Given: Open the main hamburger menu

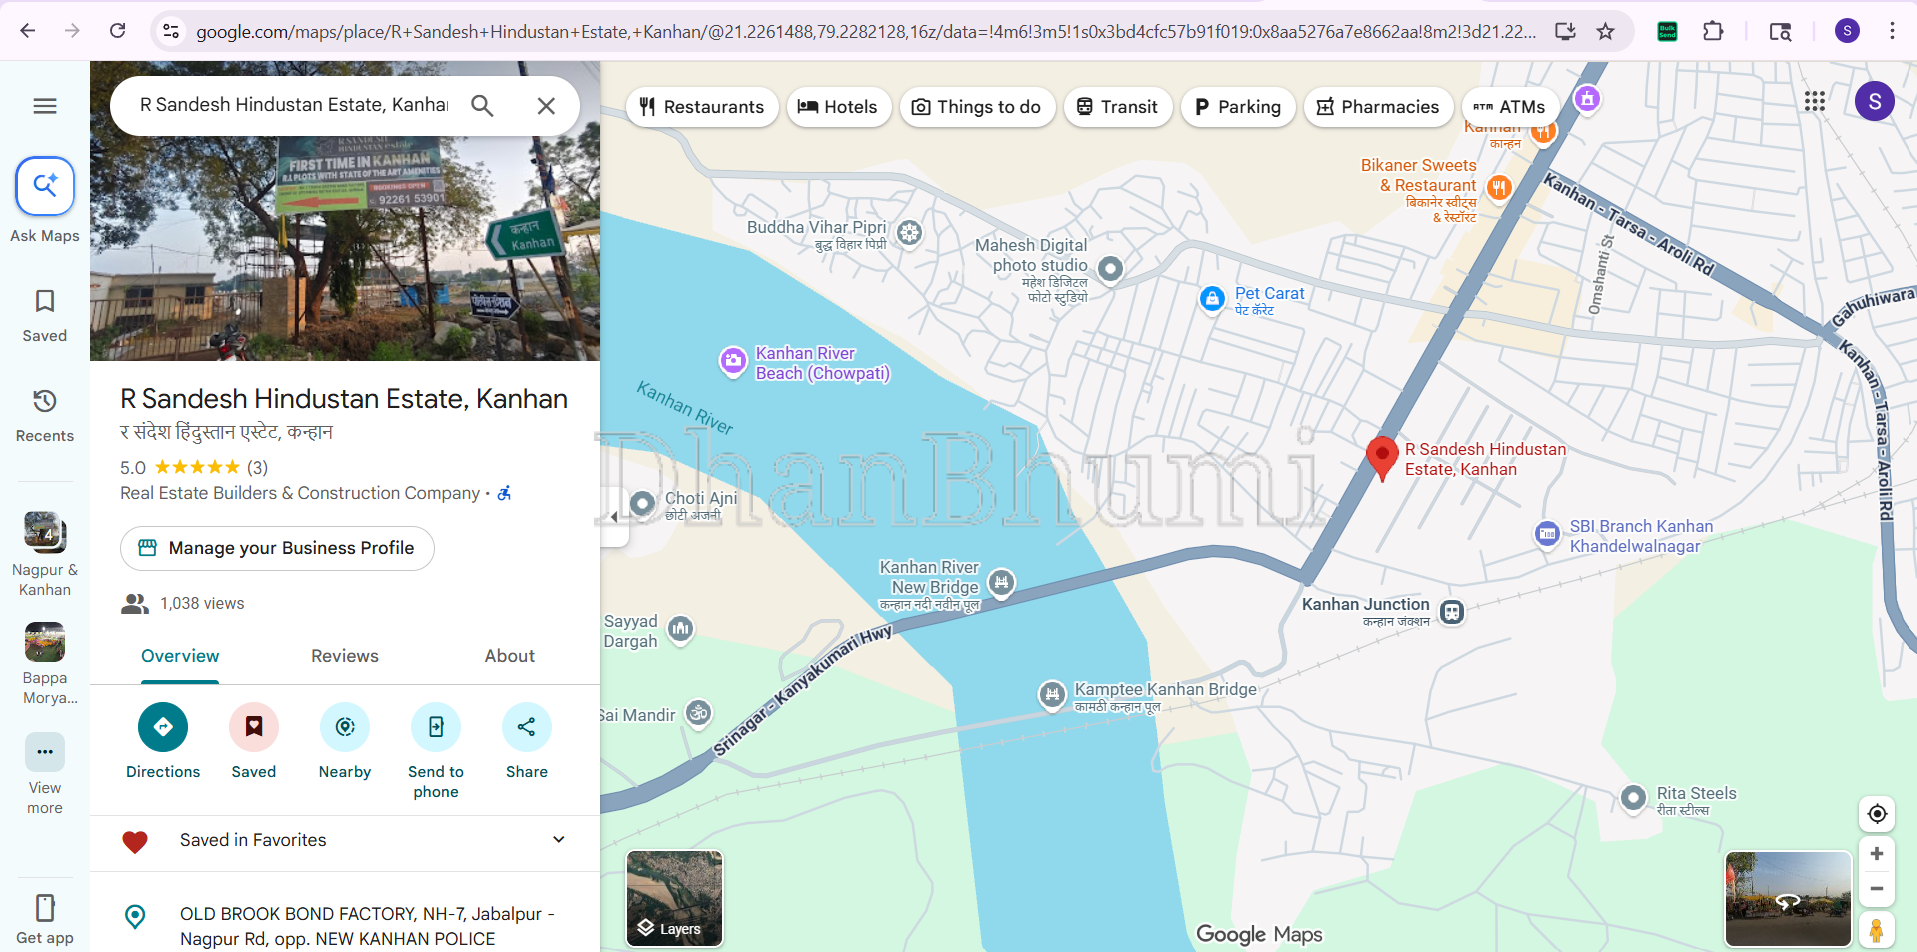Looking at the screenshot, I should click(45, 106).
